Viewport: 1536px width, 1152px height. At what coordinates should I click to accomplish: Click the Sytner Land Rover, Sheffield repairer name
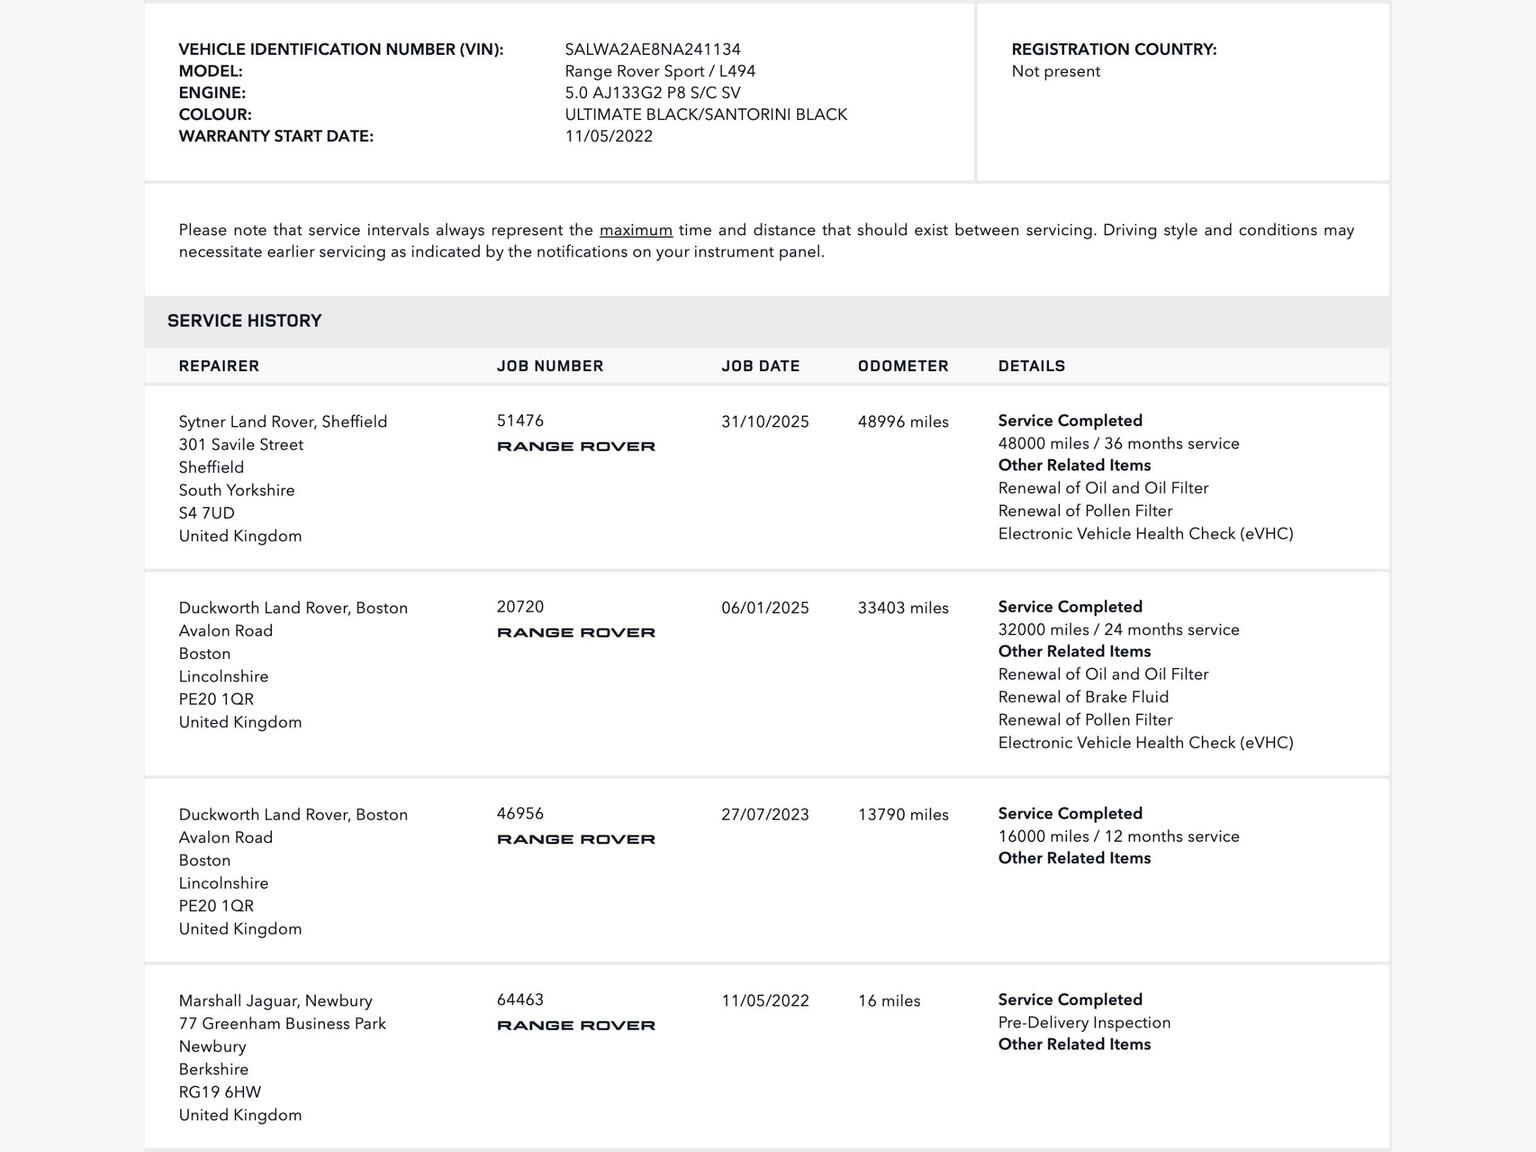pyautogui.click(x=283, y=422)
